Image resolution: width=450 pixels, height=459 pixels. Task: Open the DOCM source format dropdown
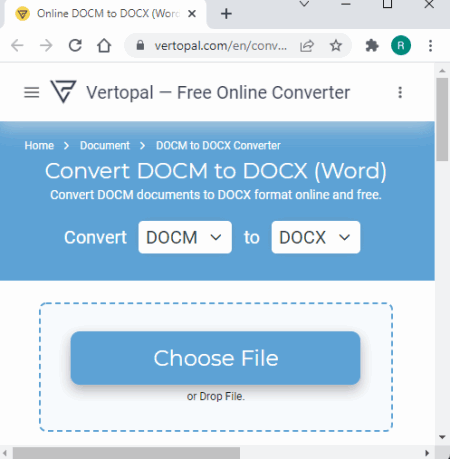185,237
